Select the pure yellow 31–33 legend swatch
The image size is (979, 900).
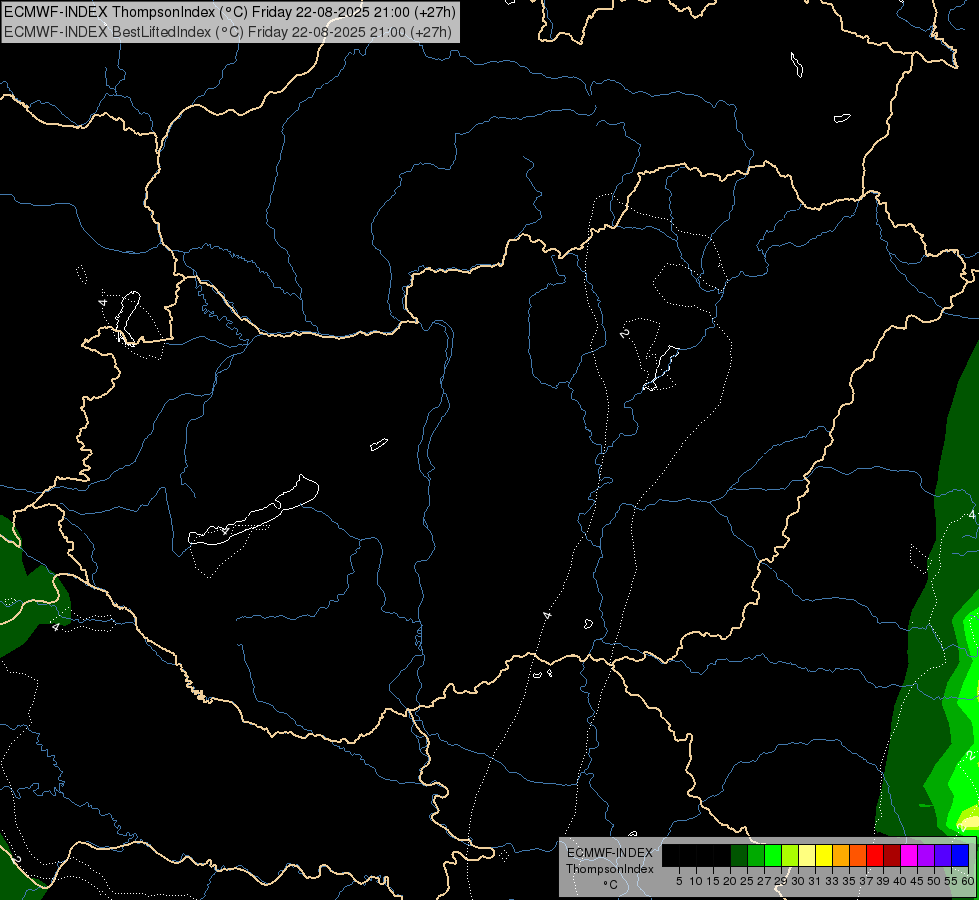point(824,855)
